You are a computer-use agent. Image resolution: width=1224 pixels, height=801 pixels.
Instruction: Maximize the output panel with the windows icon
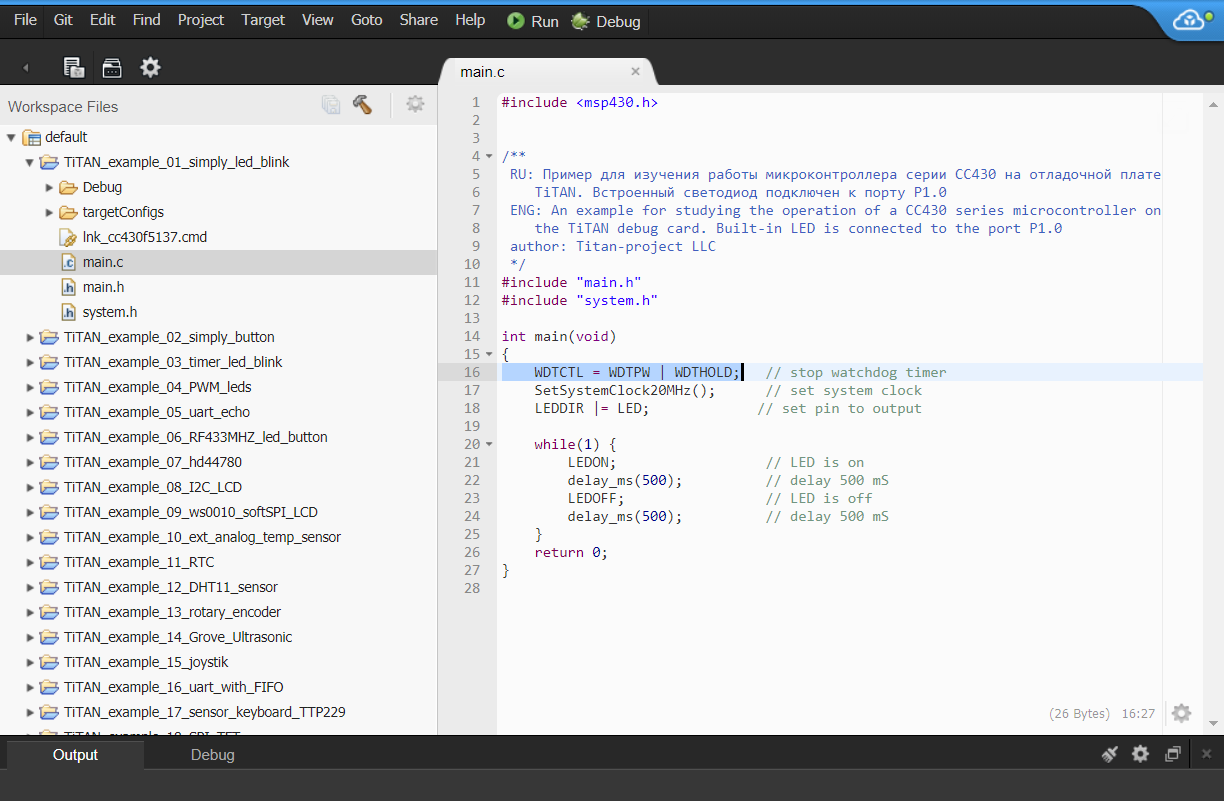pyautogui.click(x=1173, y=754)
